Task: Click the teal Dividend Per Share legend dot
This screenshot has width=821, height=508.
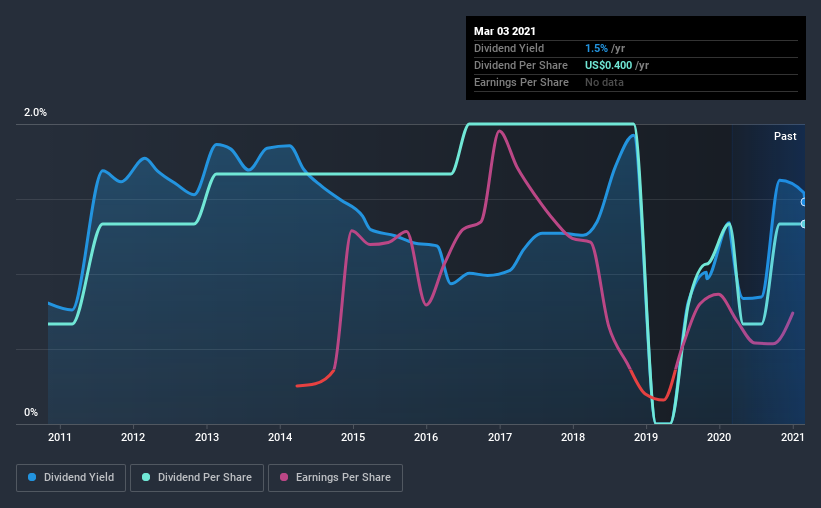Action: [146, 477]
